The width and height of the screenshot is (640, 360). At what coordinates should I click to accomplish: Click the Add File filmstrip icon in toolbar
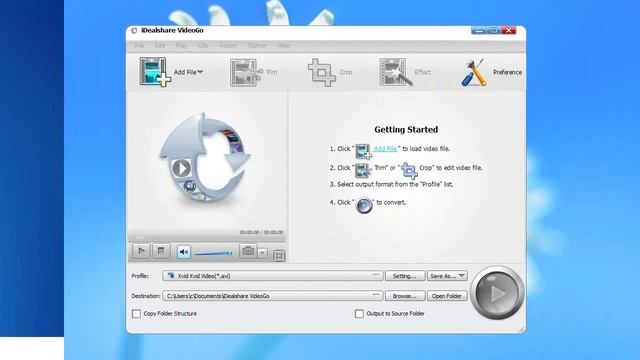pos(155,72)
